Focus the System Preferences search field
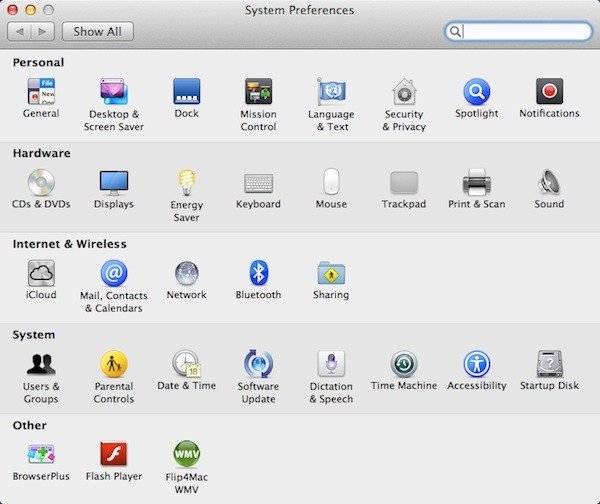The height and width of the screenshot is (504, 600). tap(518, 31)
